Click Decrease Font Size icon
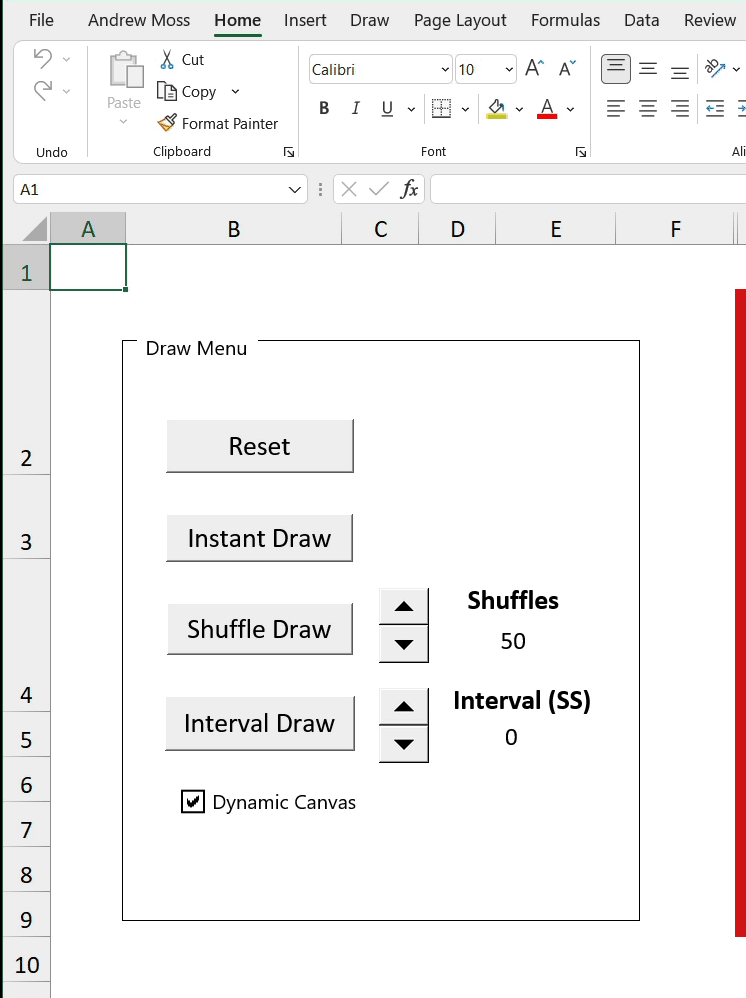The width and height of the screenshot is (746, 998). [567, 69]
